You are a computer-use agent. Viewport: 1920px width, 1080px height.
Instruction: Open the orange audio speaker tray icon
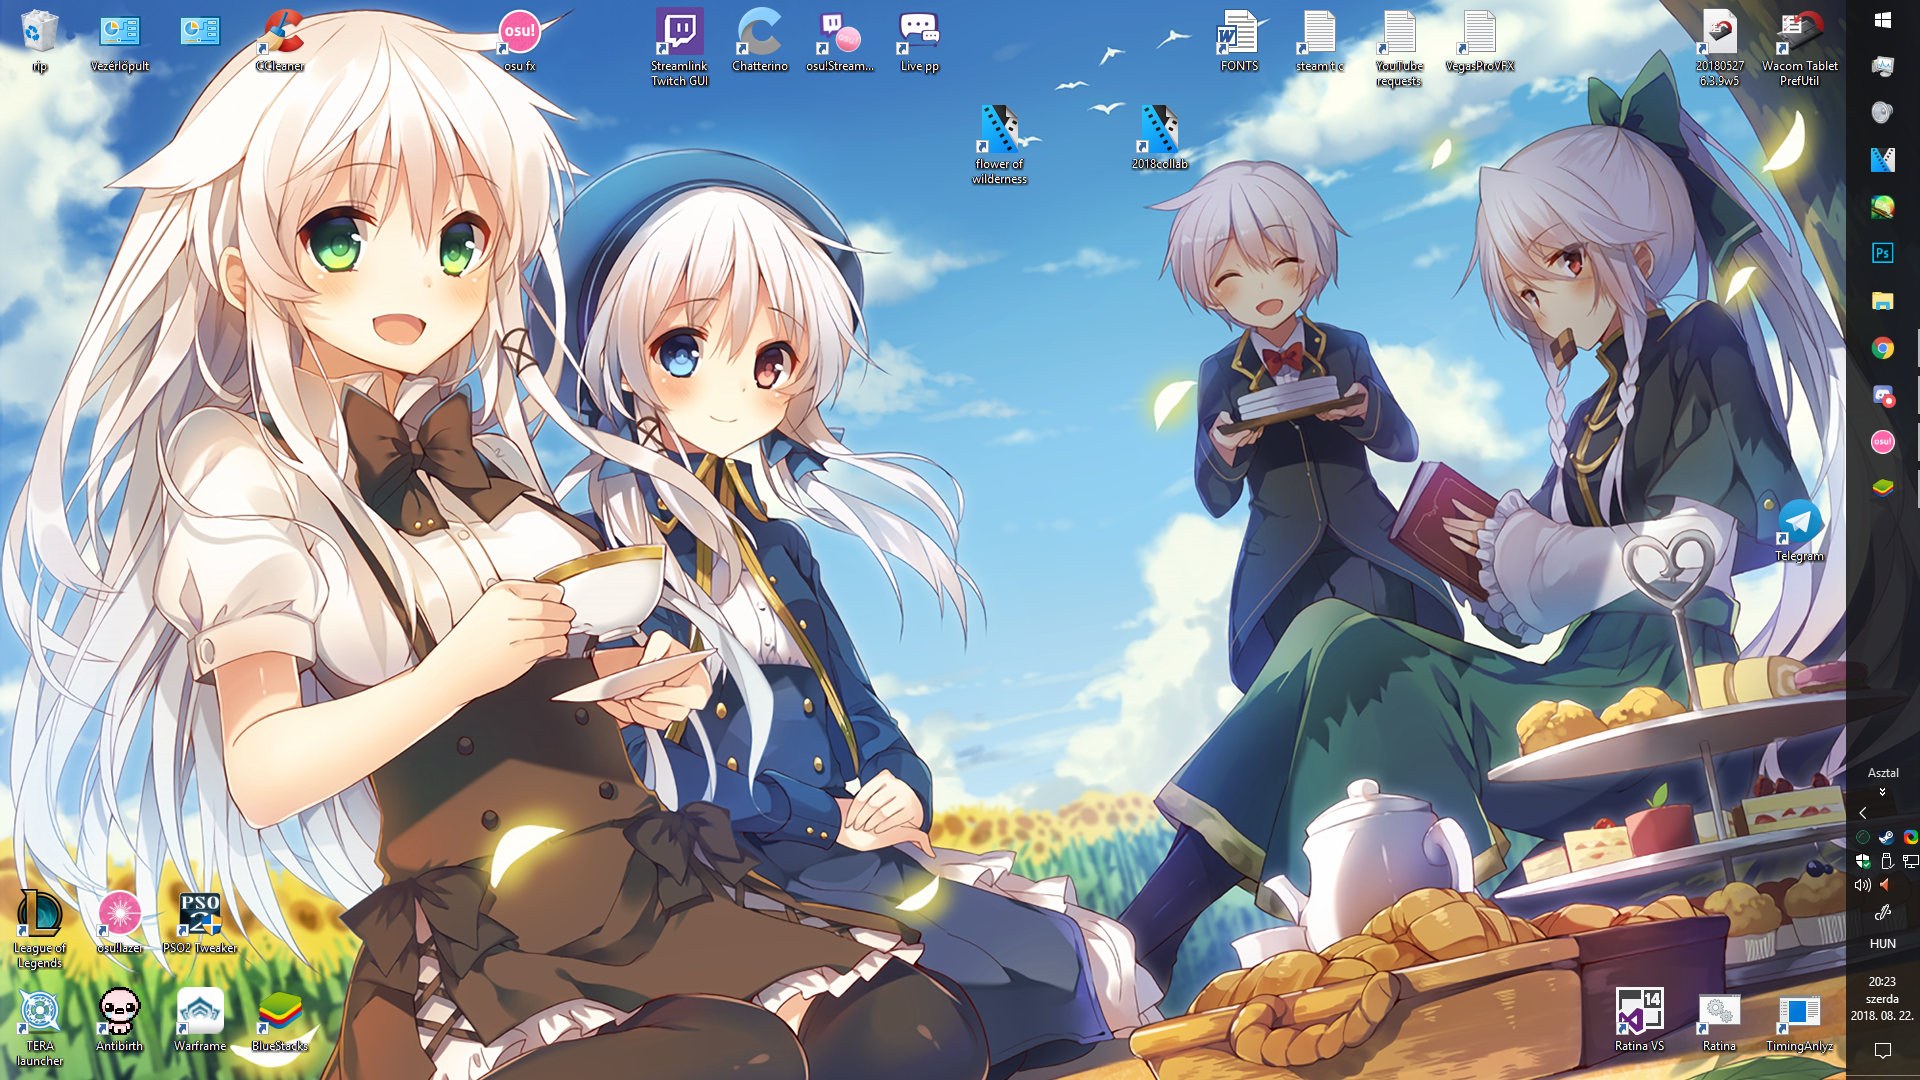1886,885
